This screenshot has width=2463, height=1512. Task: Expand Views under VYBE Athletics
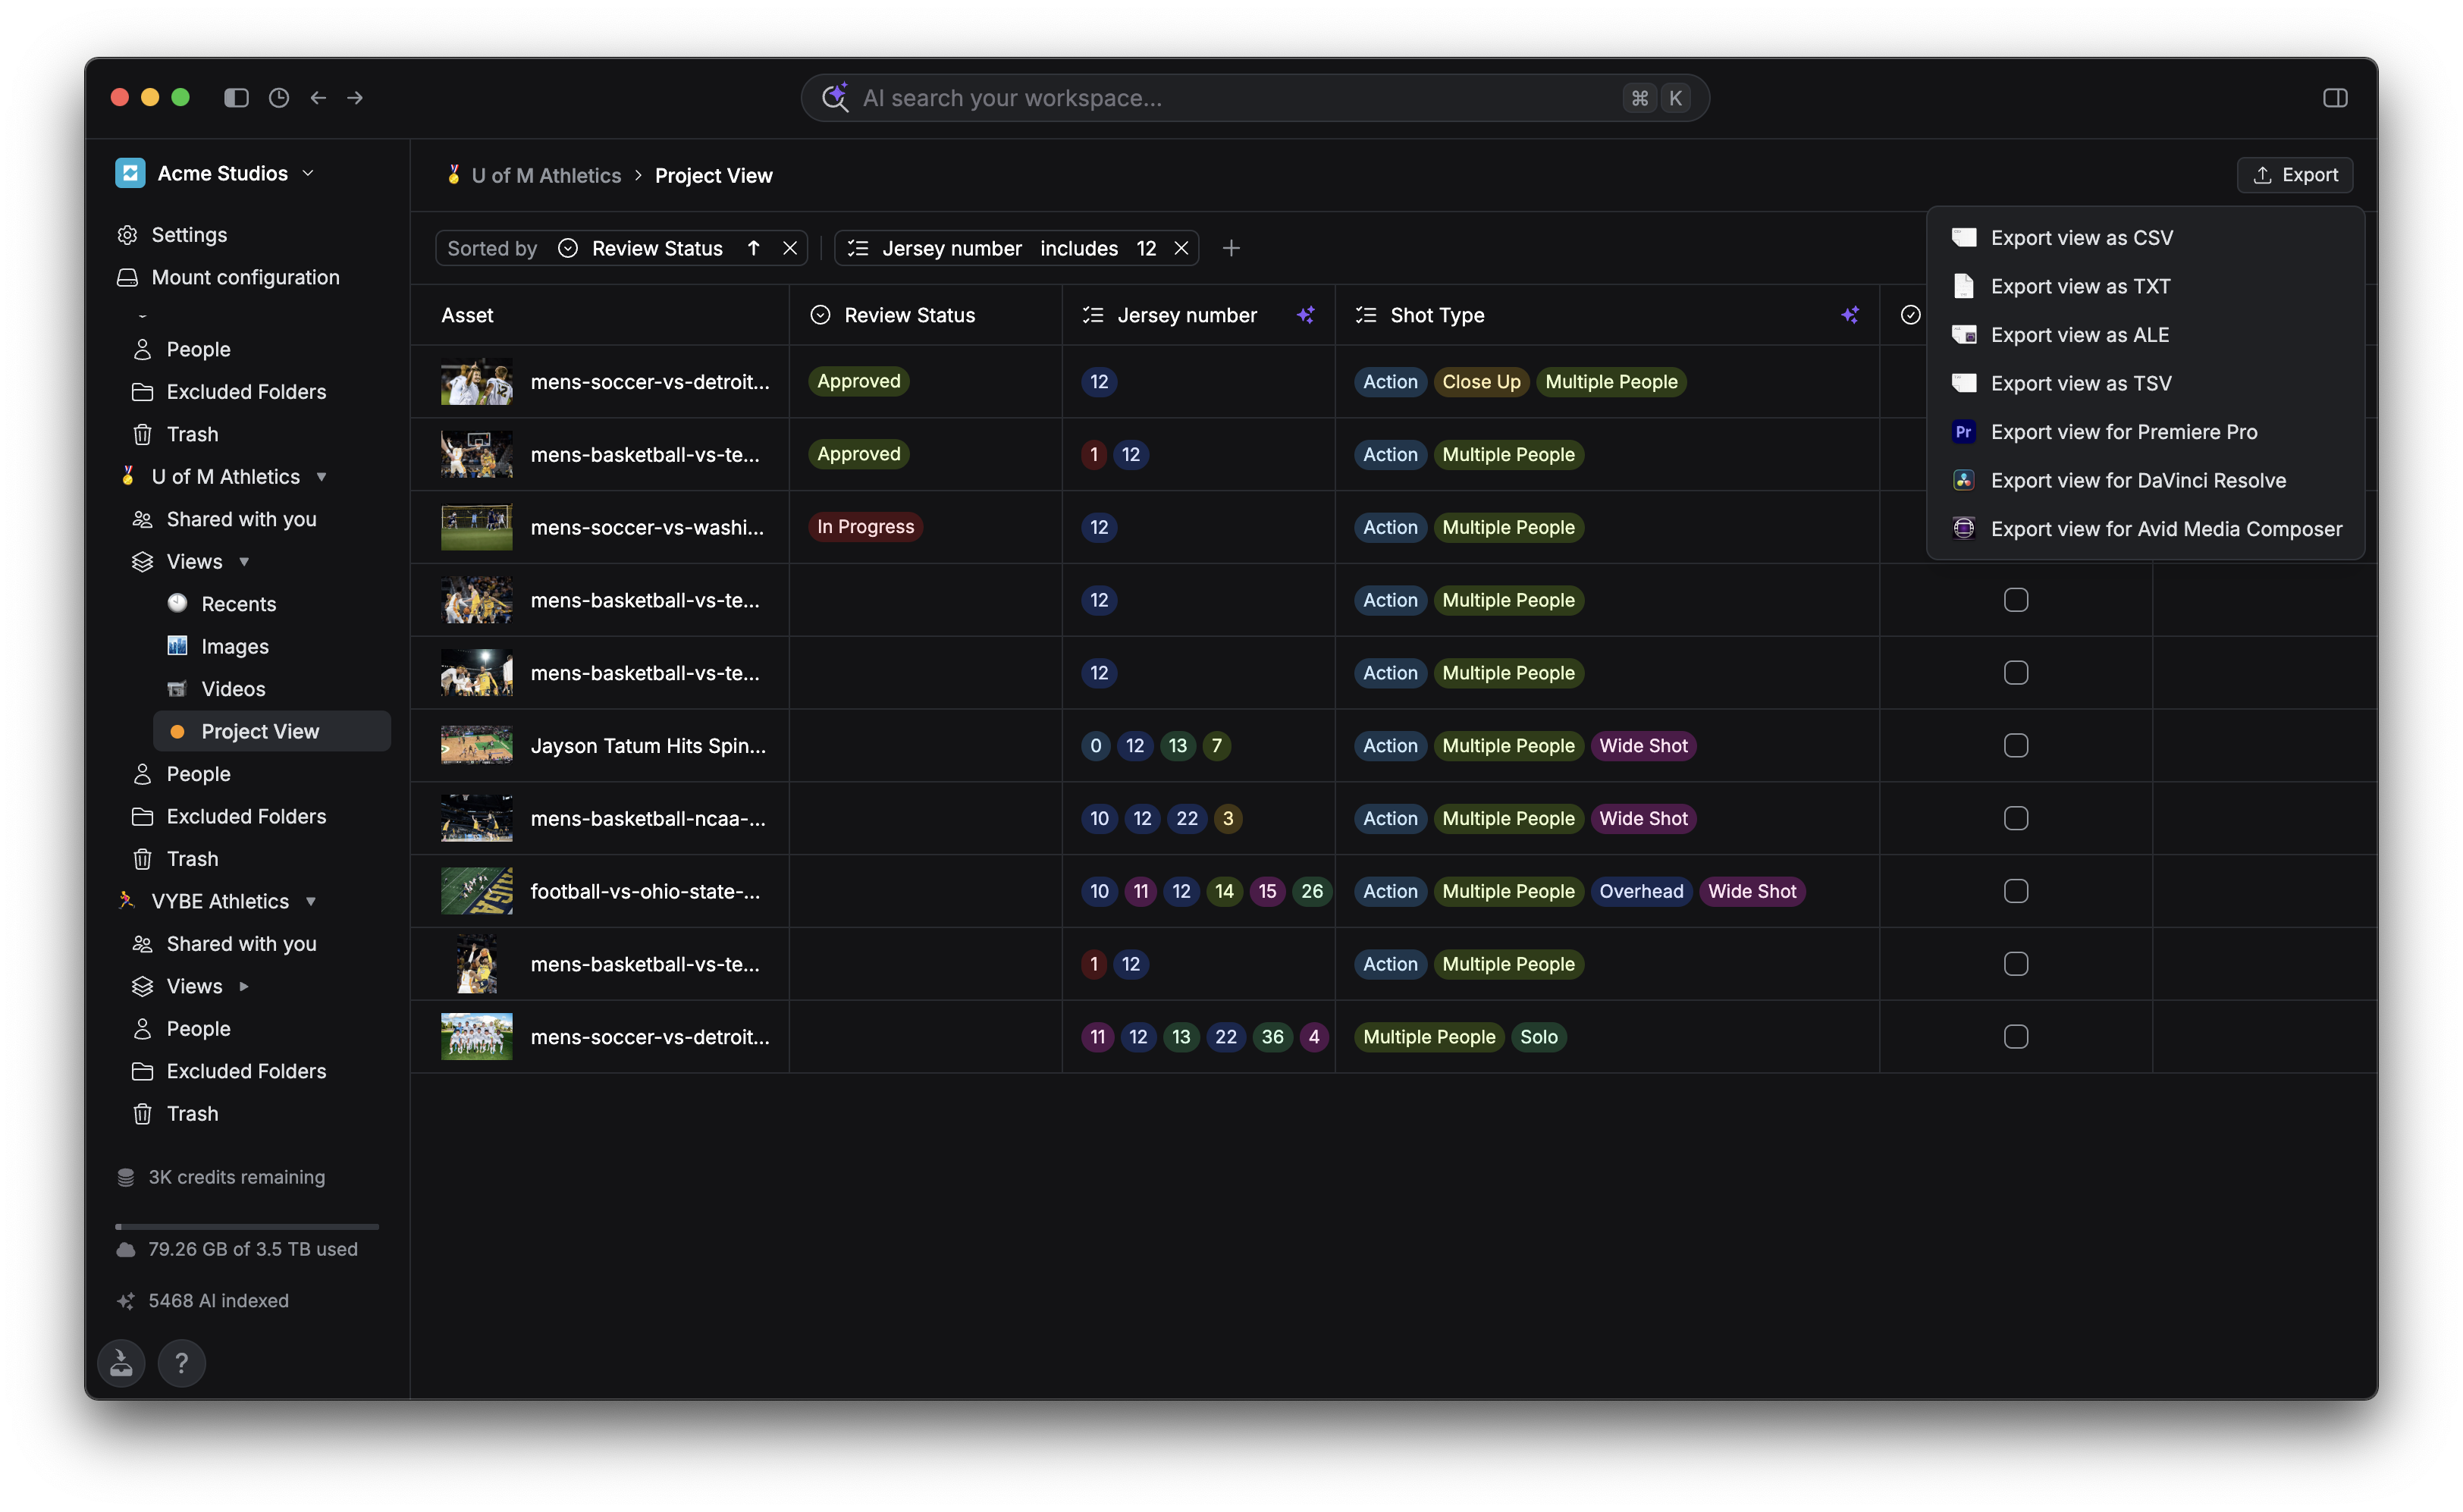(x=243, y=987)
